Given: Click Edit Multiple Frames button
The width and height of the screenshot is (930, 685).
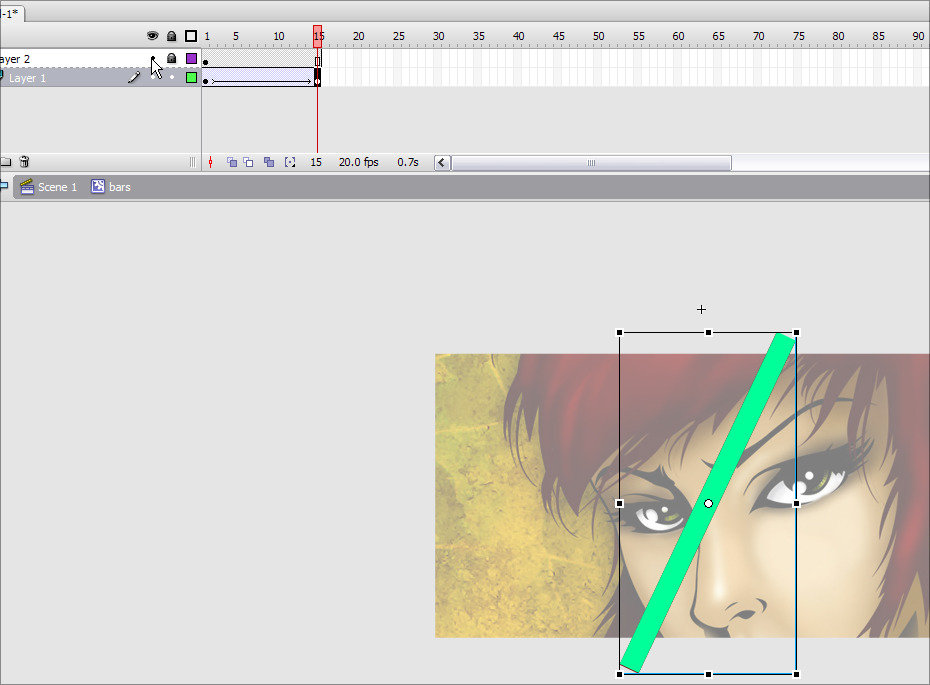Looking at the screenshot, I should [269, 162].
